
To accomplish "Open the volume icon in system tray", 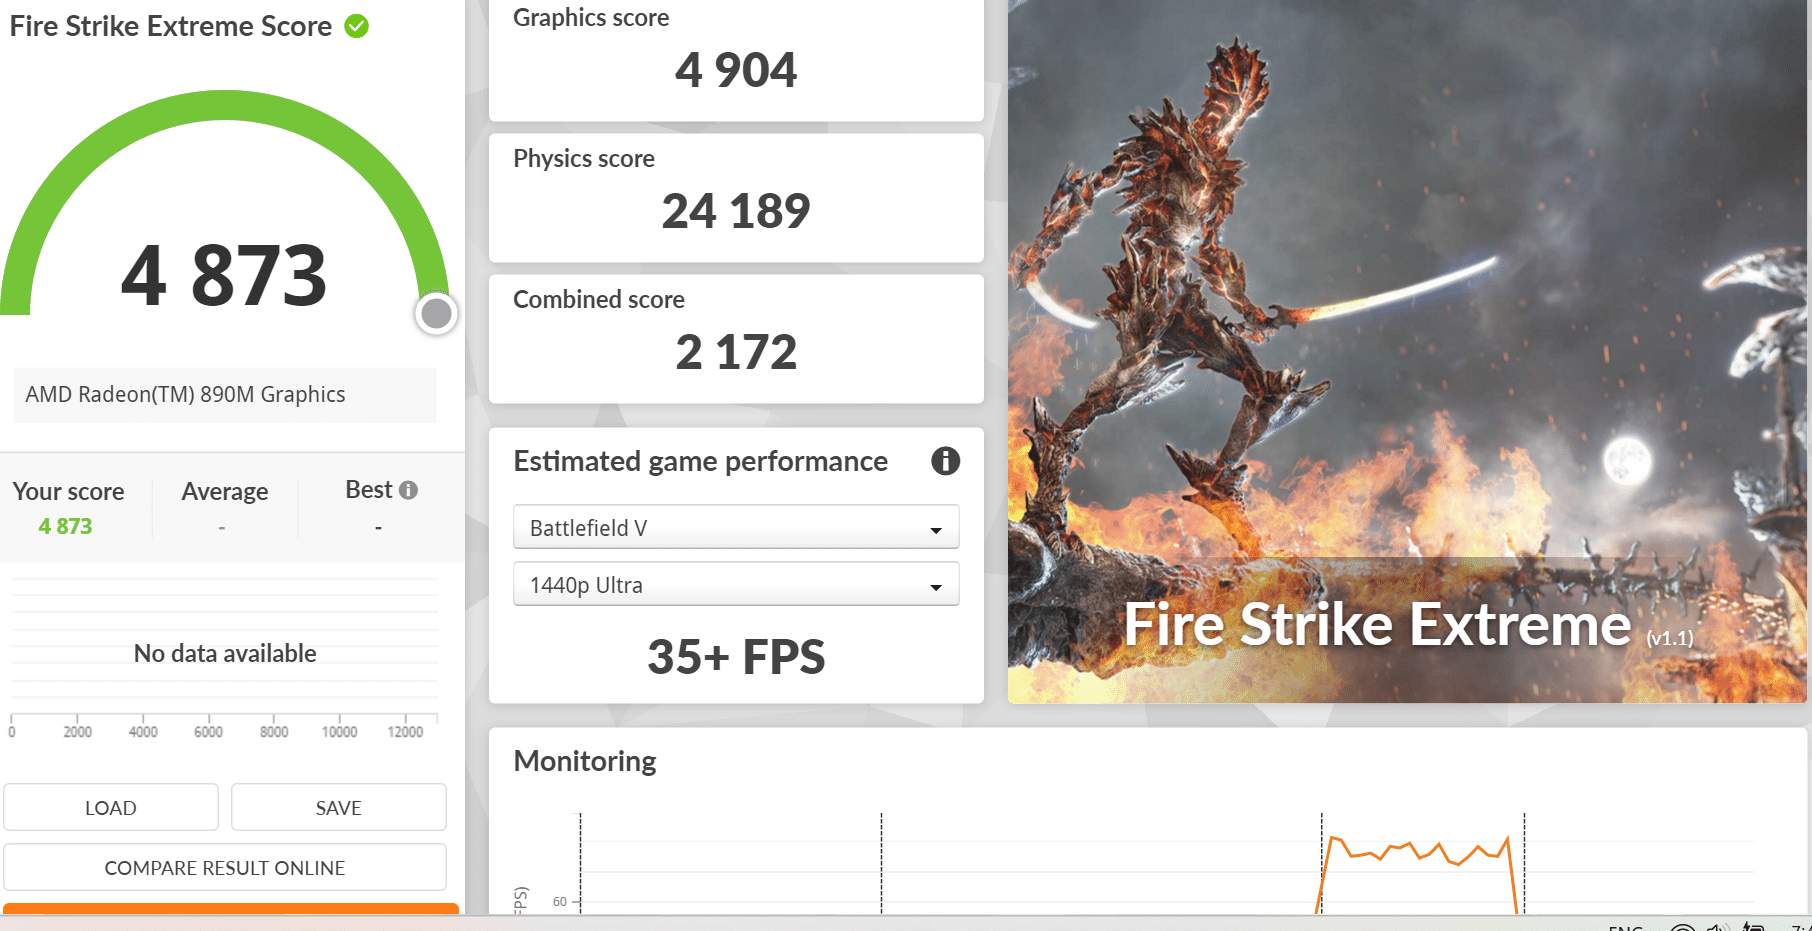I will (x=1717, y=927).
